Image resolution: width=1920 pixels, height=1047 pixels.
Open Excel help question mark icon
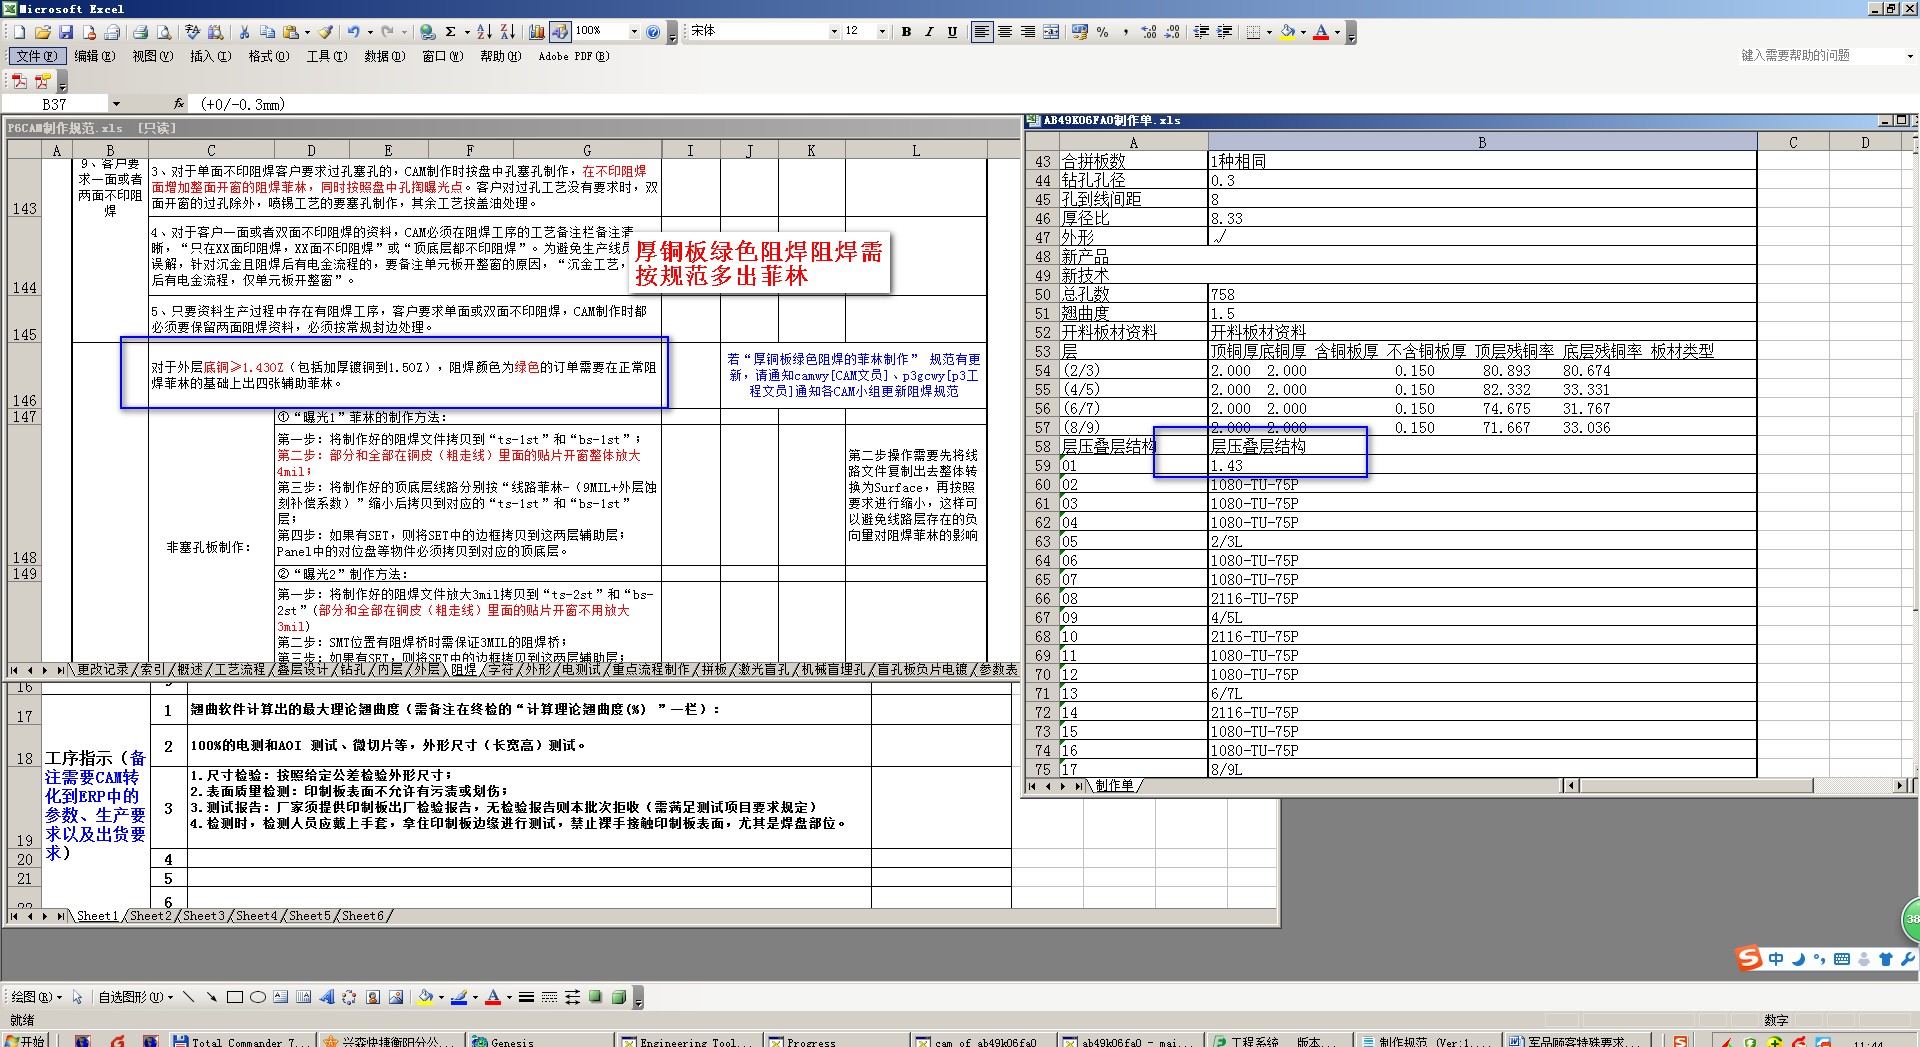coord(653,32)
